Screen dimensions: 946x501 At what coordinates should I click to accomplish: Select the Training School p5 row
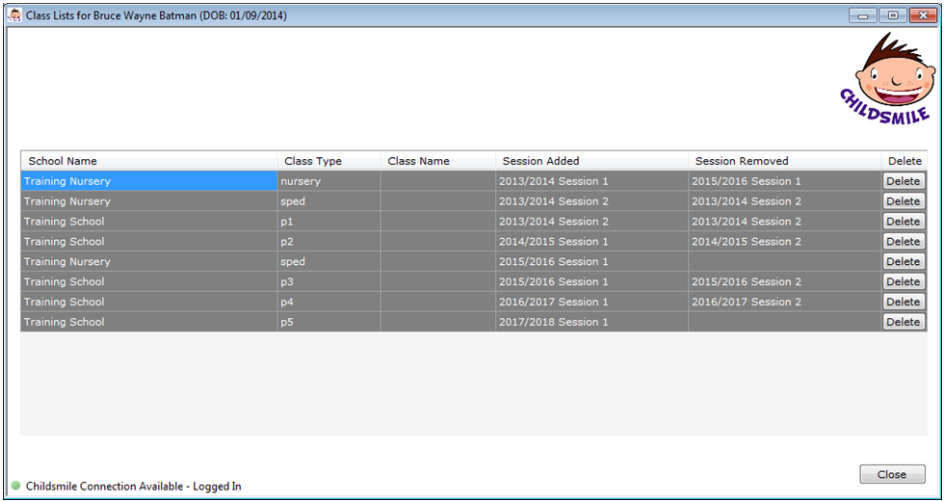coord(148,322)
